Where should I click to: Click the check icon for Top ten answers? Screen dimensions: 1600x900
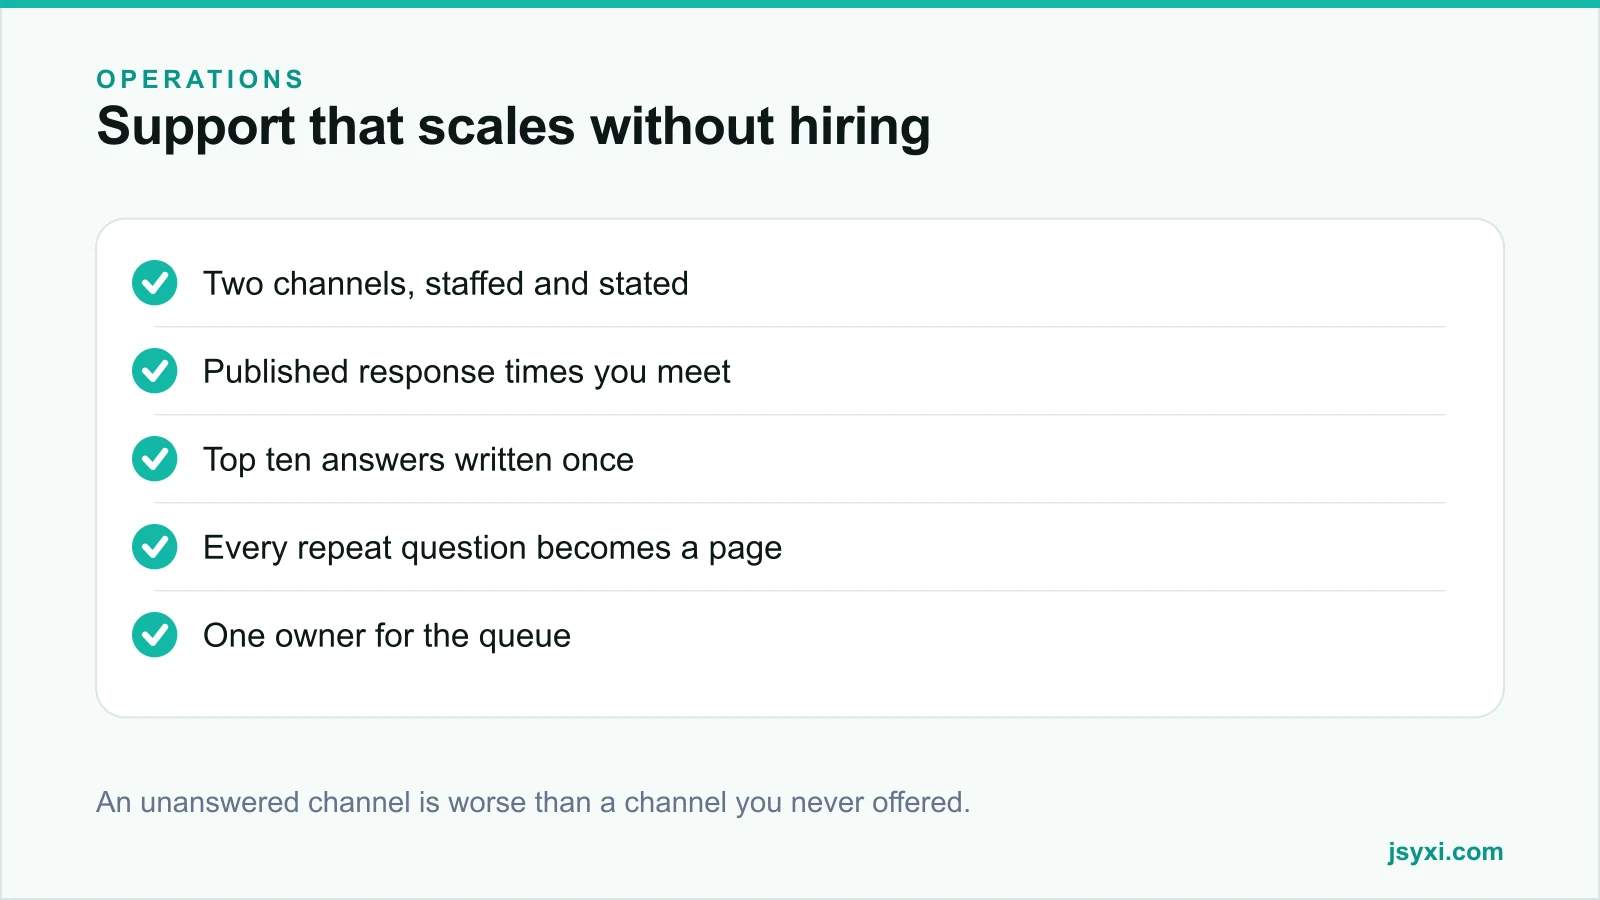click(x=155, y=459)
